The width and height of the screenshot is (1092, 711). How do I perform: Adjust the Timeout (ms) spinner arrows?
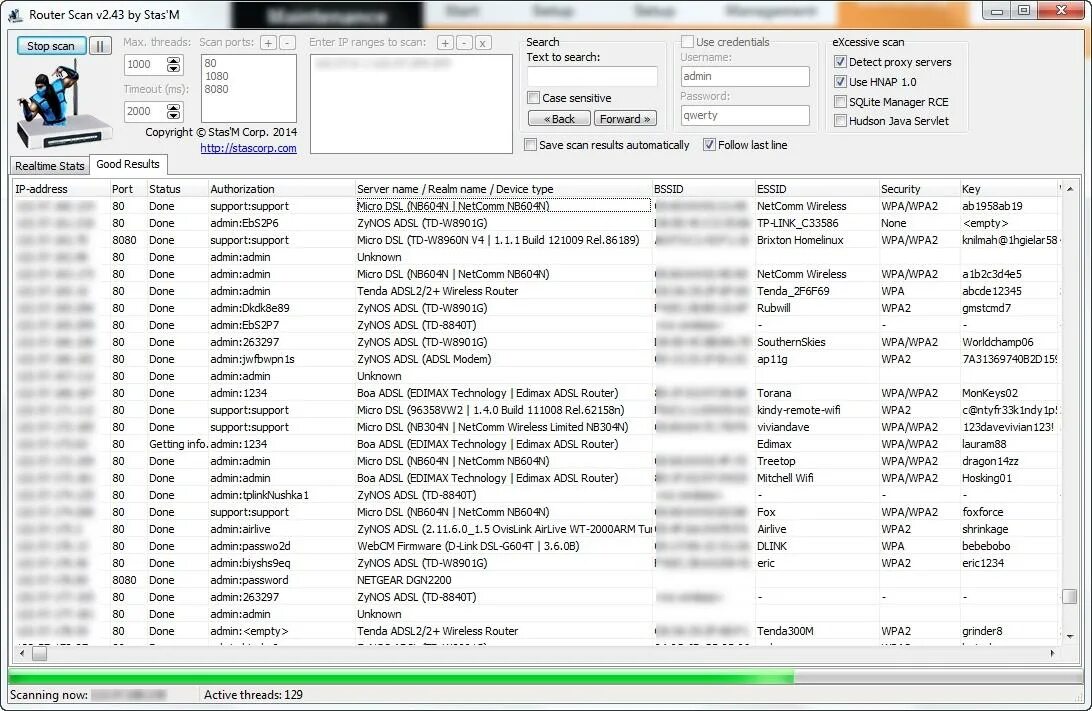tap(173, 111)
